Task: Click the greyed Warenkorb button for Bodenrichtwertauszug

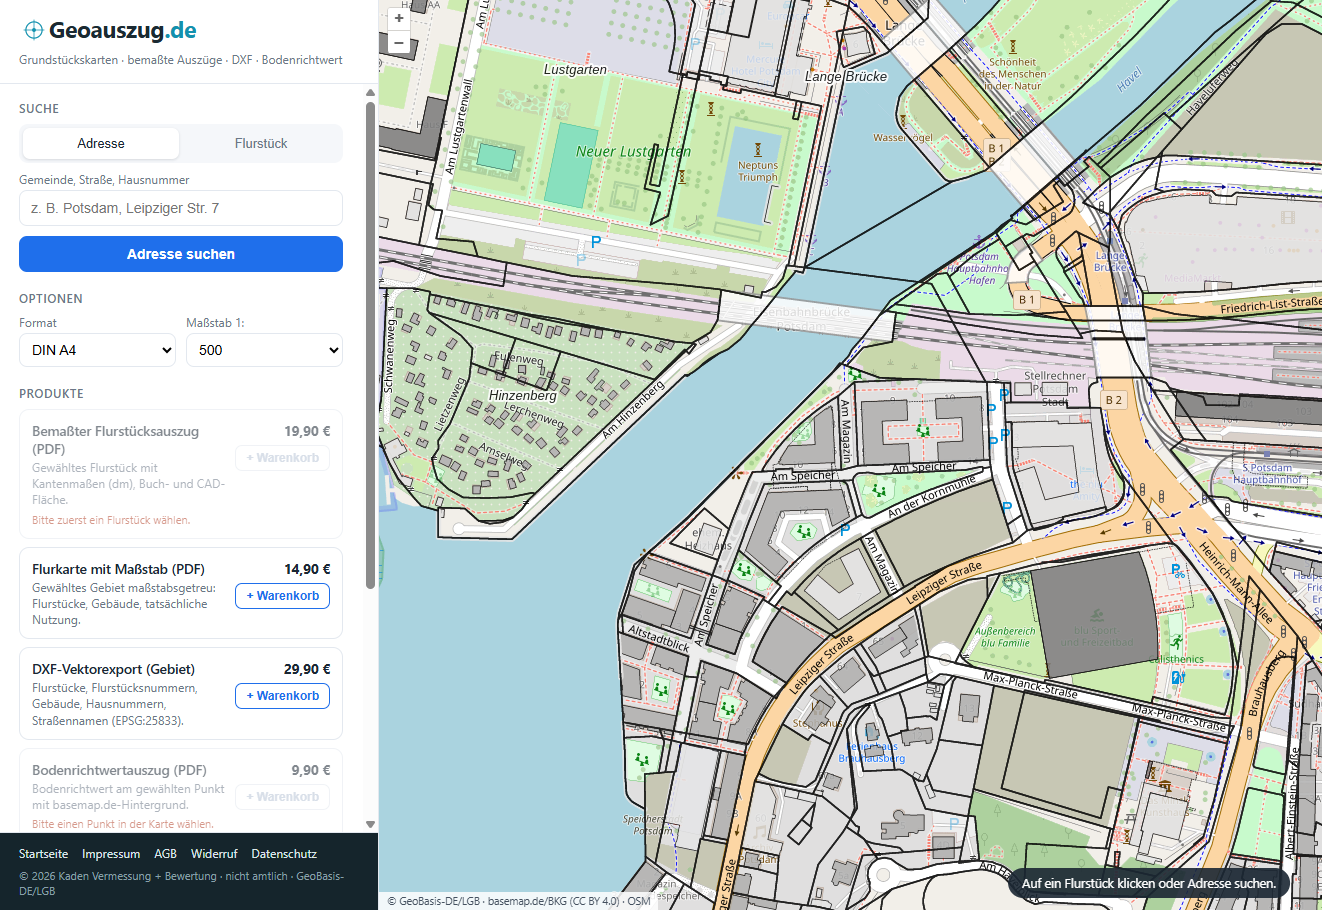Action: point(282,797)
